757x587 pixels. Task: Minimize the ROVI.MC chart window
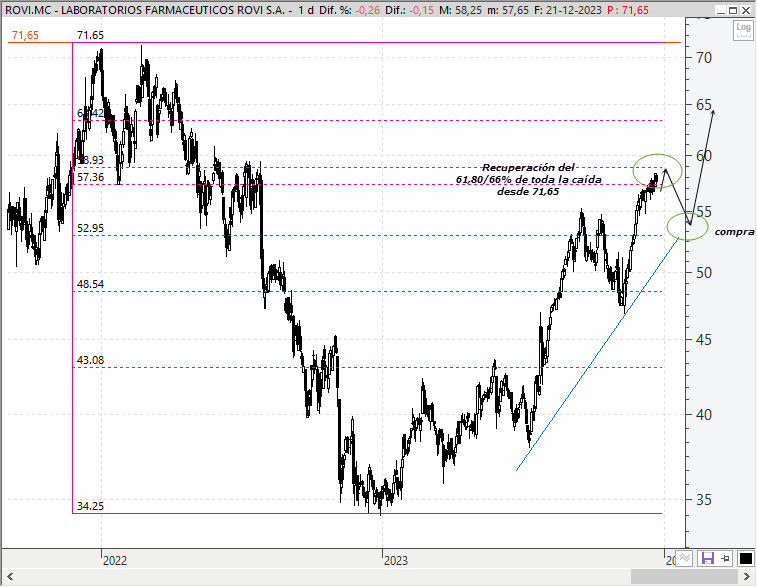(721, 10)
